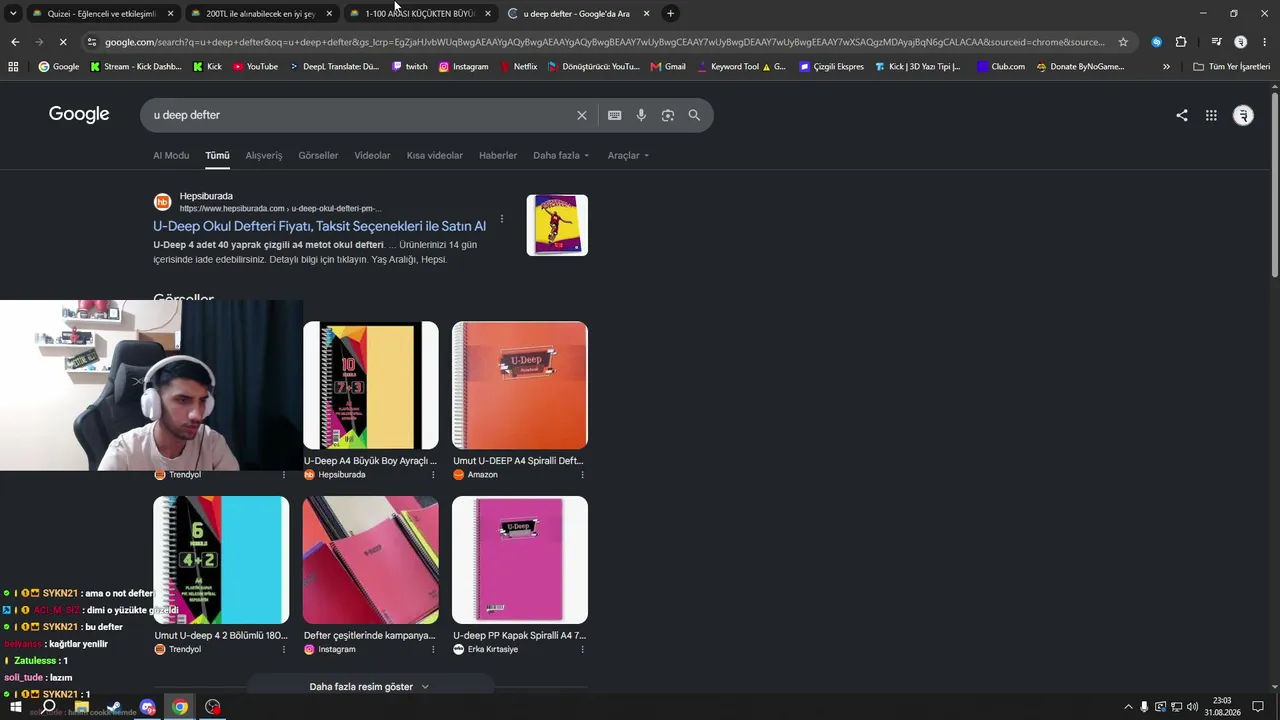
Task: Open the Chrome tab search dropdown
Action: pos(13,13)
